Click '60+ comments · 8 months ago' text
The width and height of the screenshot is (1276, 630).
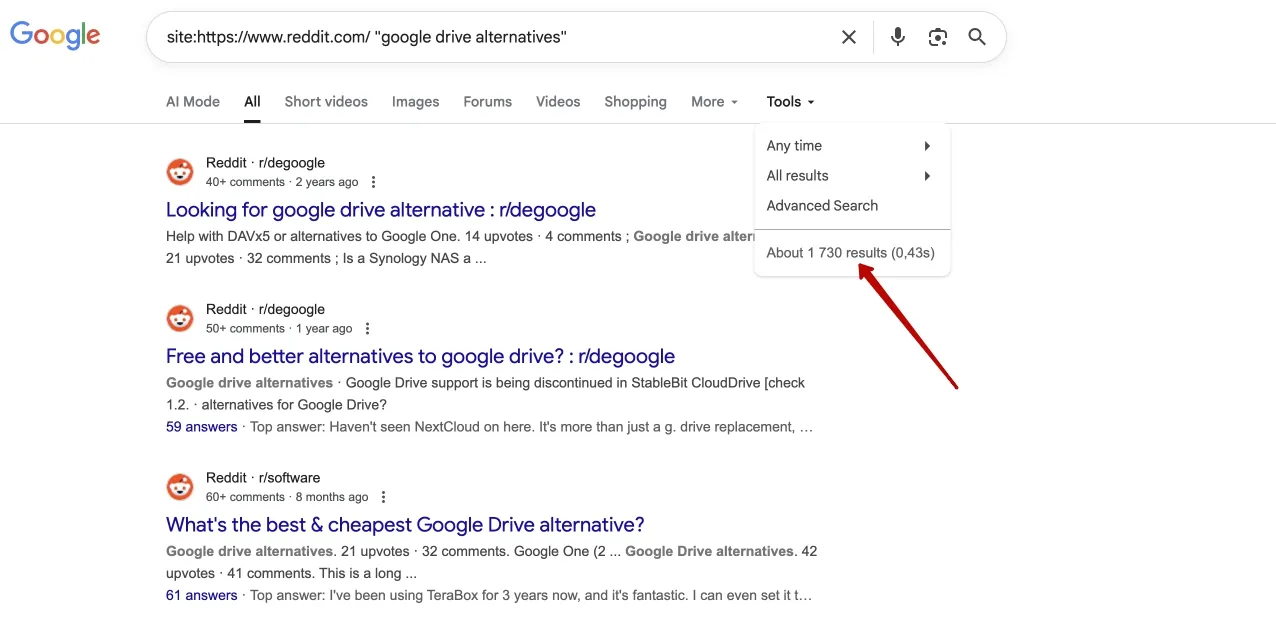pos(287,497)
